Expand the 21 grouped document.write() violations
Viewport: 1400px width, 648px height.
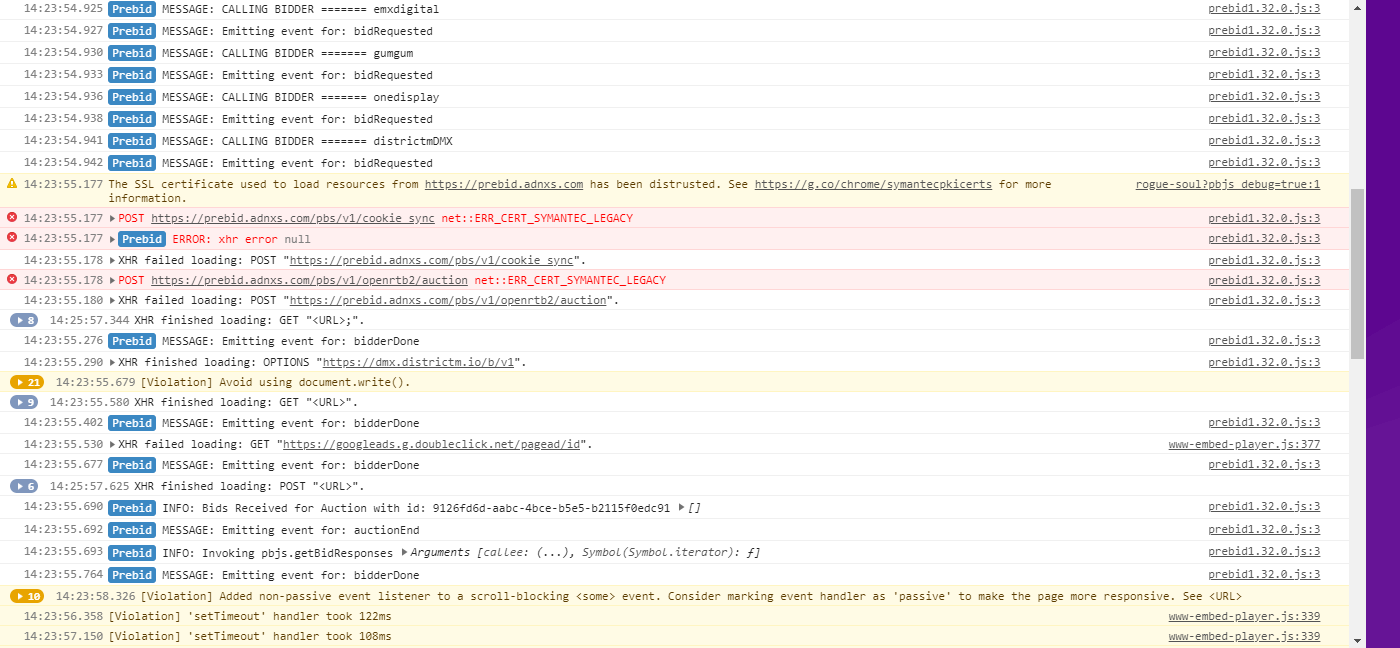coord(27,382)
